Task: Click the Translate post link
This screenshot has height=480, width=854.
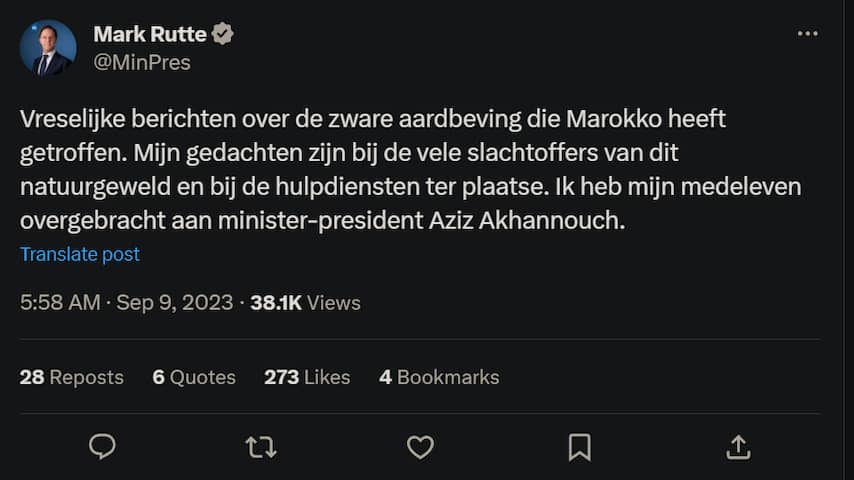Action: 80,254
